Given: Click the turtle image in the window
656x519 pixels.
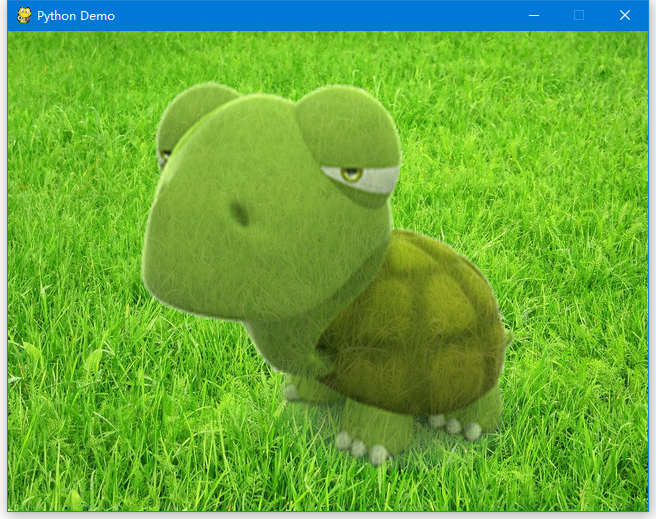Looking at the screenshot, I should coord(326,274).
